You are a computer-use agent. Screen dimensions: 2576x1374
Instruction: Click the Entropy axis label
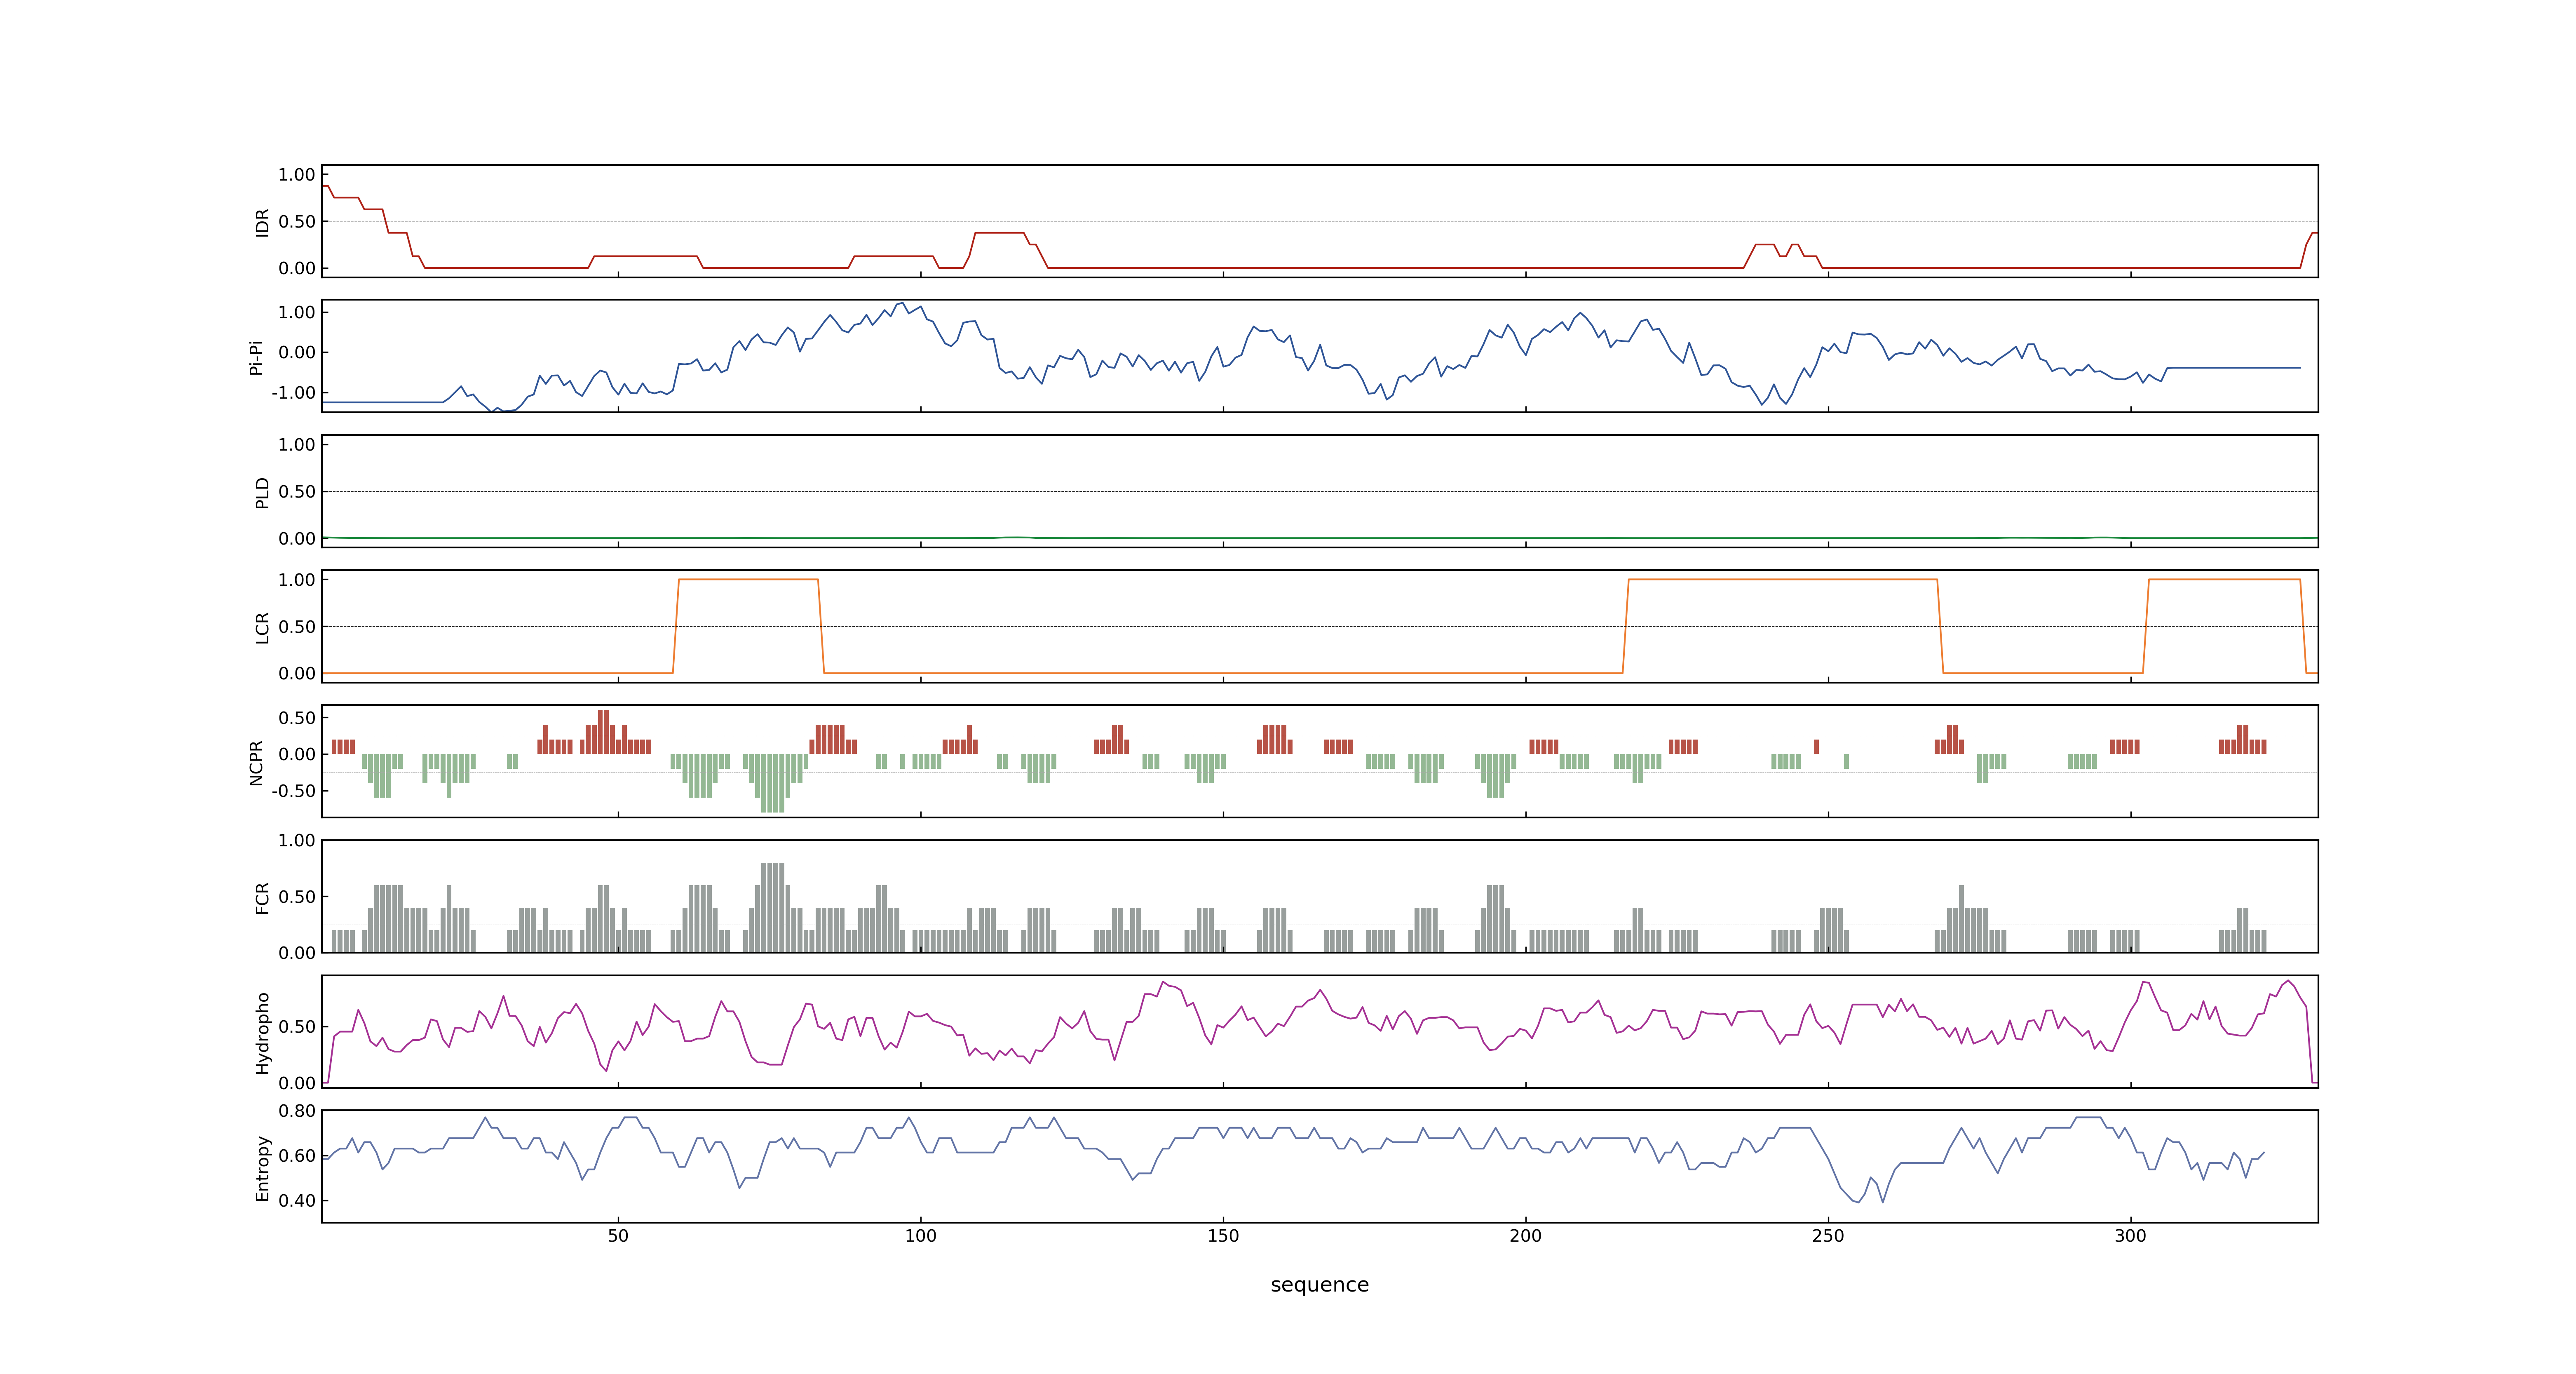pyautogui.click(x=262, y=1167)
